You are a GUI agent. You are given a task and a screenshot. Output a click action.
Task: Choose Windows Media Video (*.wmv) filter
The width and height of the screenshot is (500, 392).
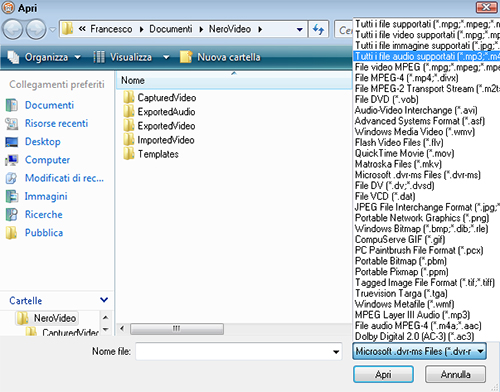(427, 132)
